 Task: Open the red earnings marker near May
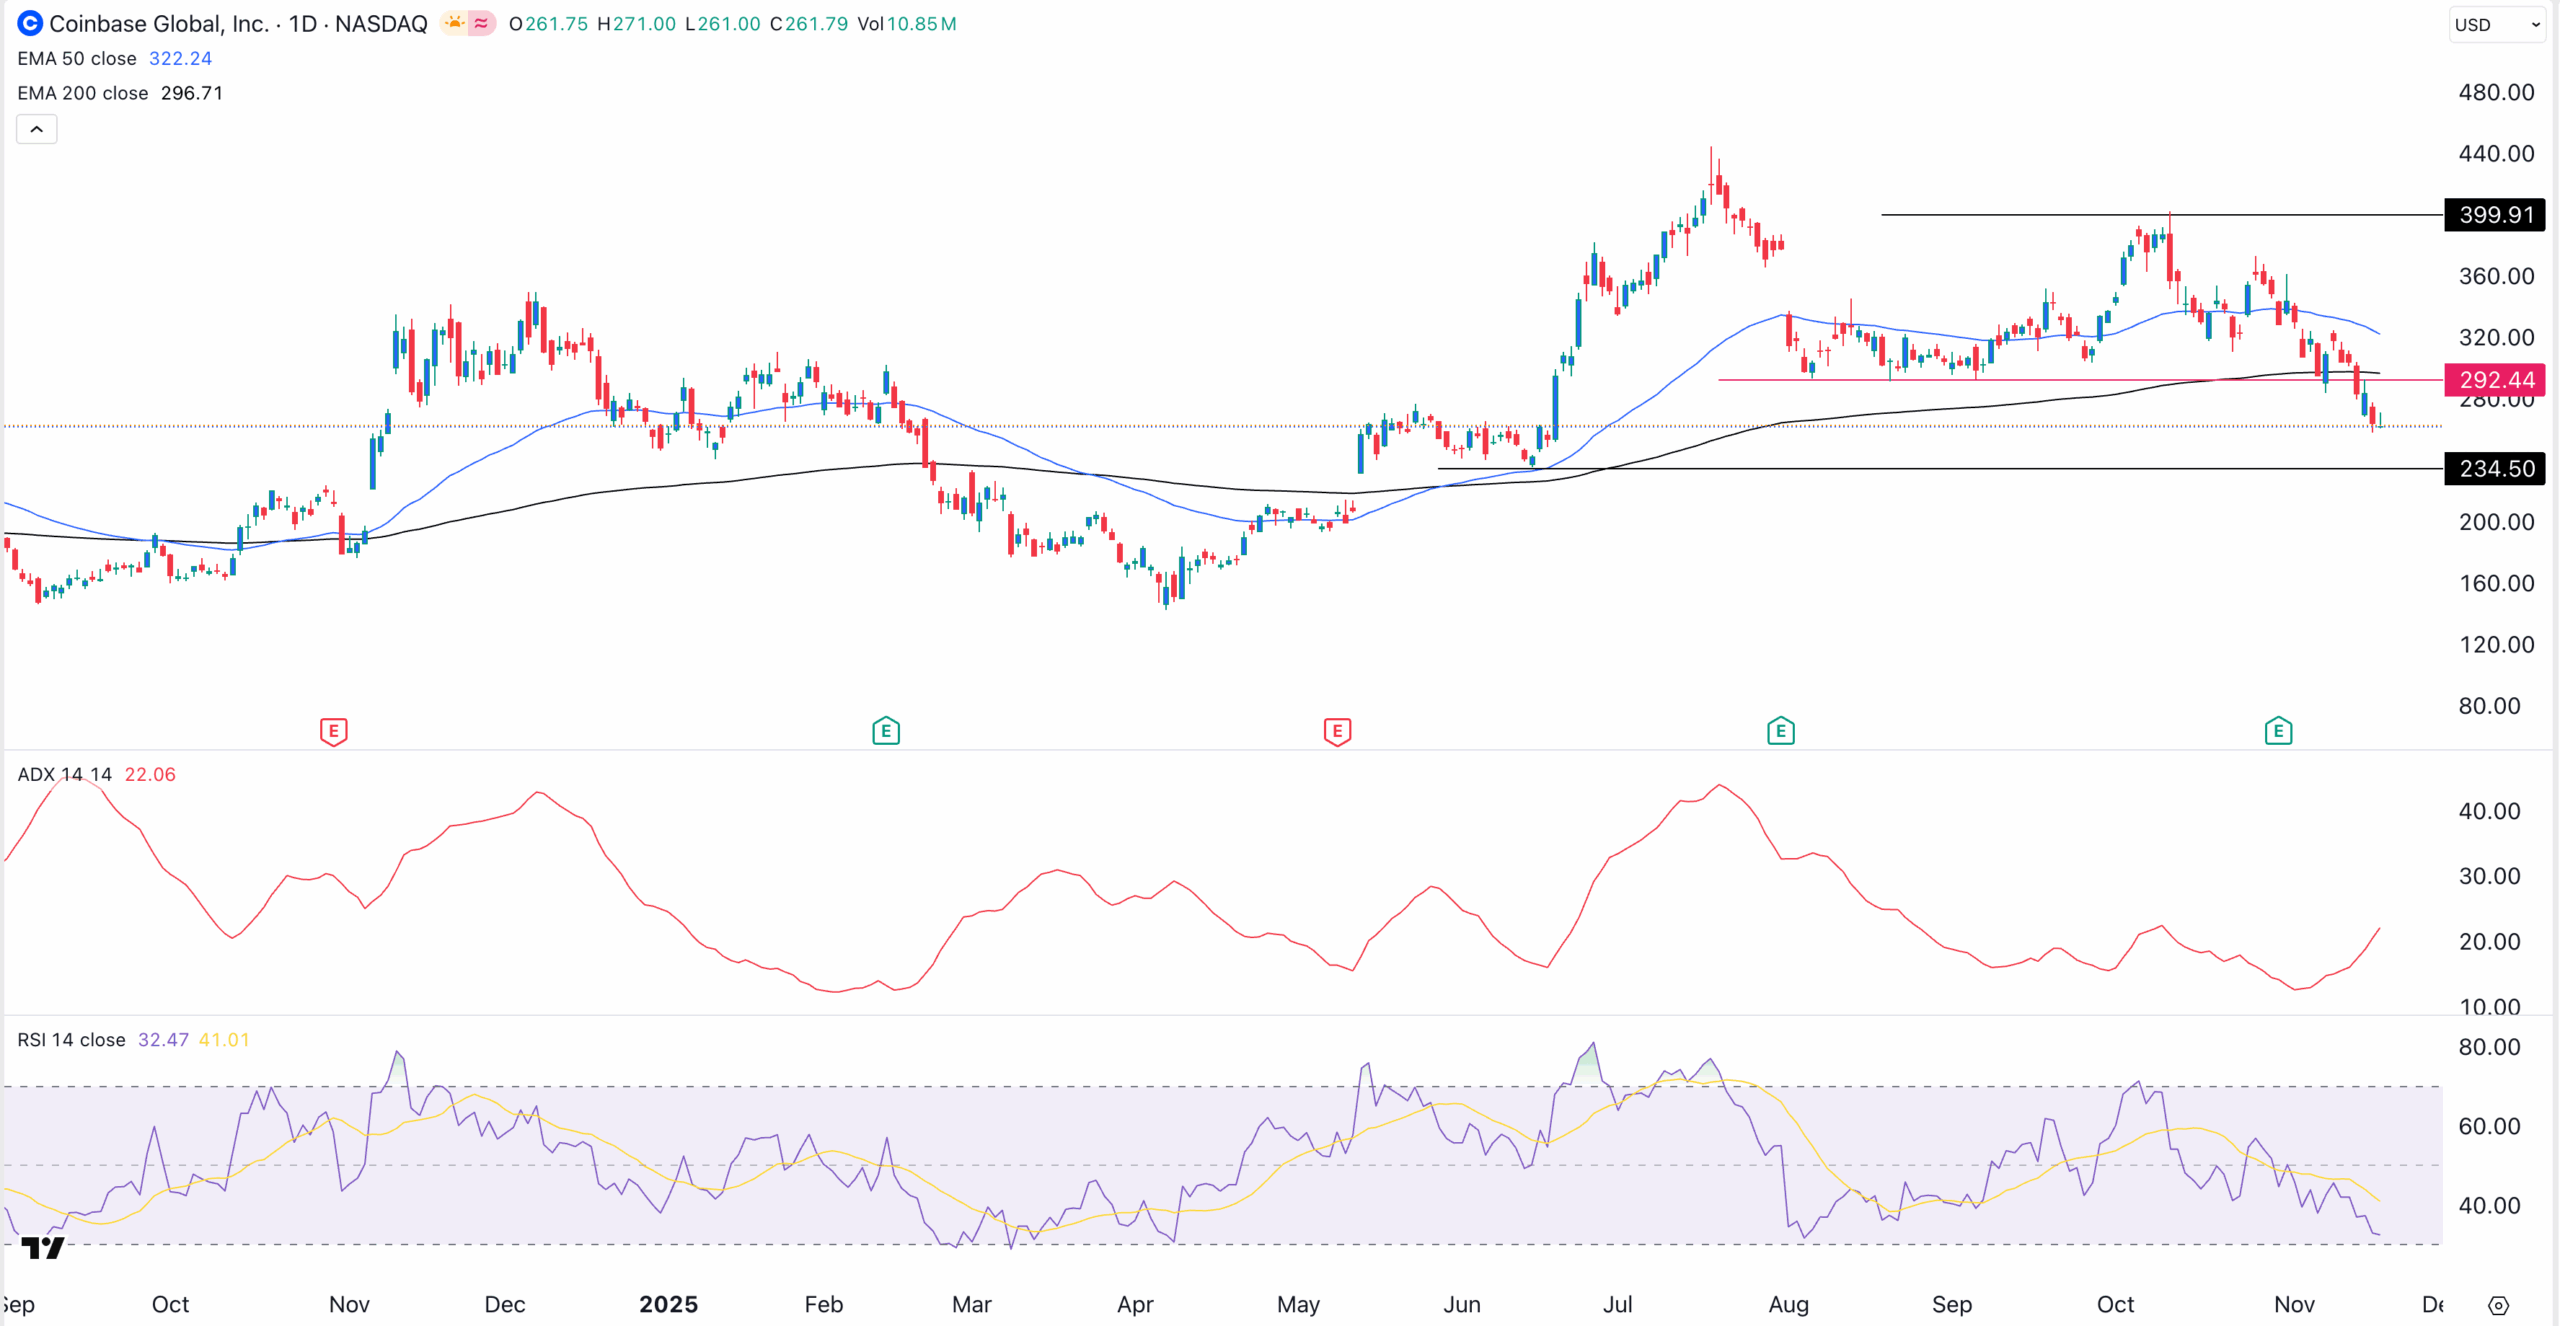pyautogui.click(x=1337, y=731)
